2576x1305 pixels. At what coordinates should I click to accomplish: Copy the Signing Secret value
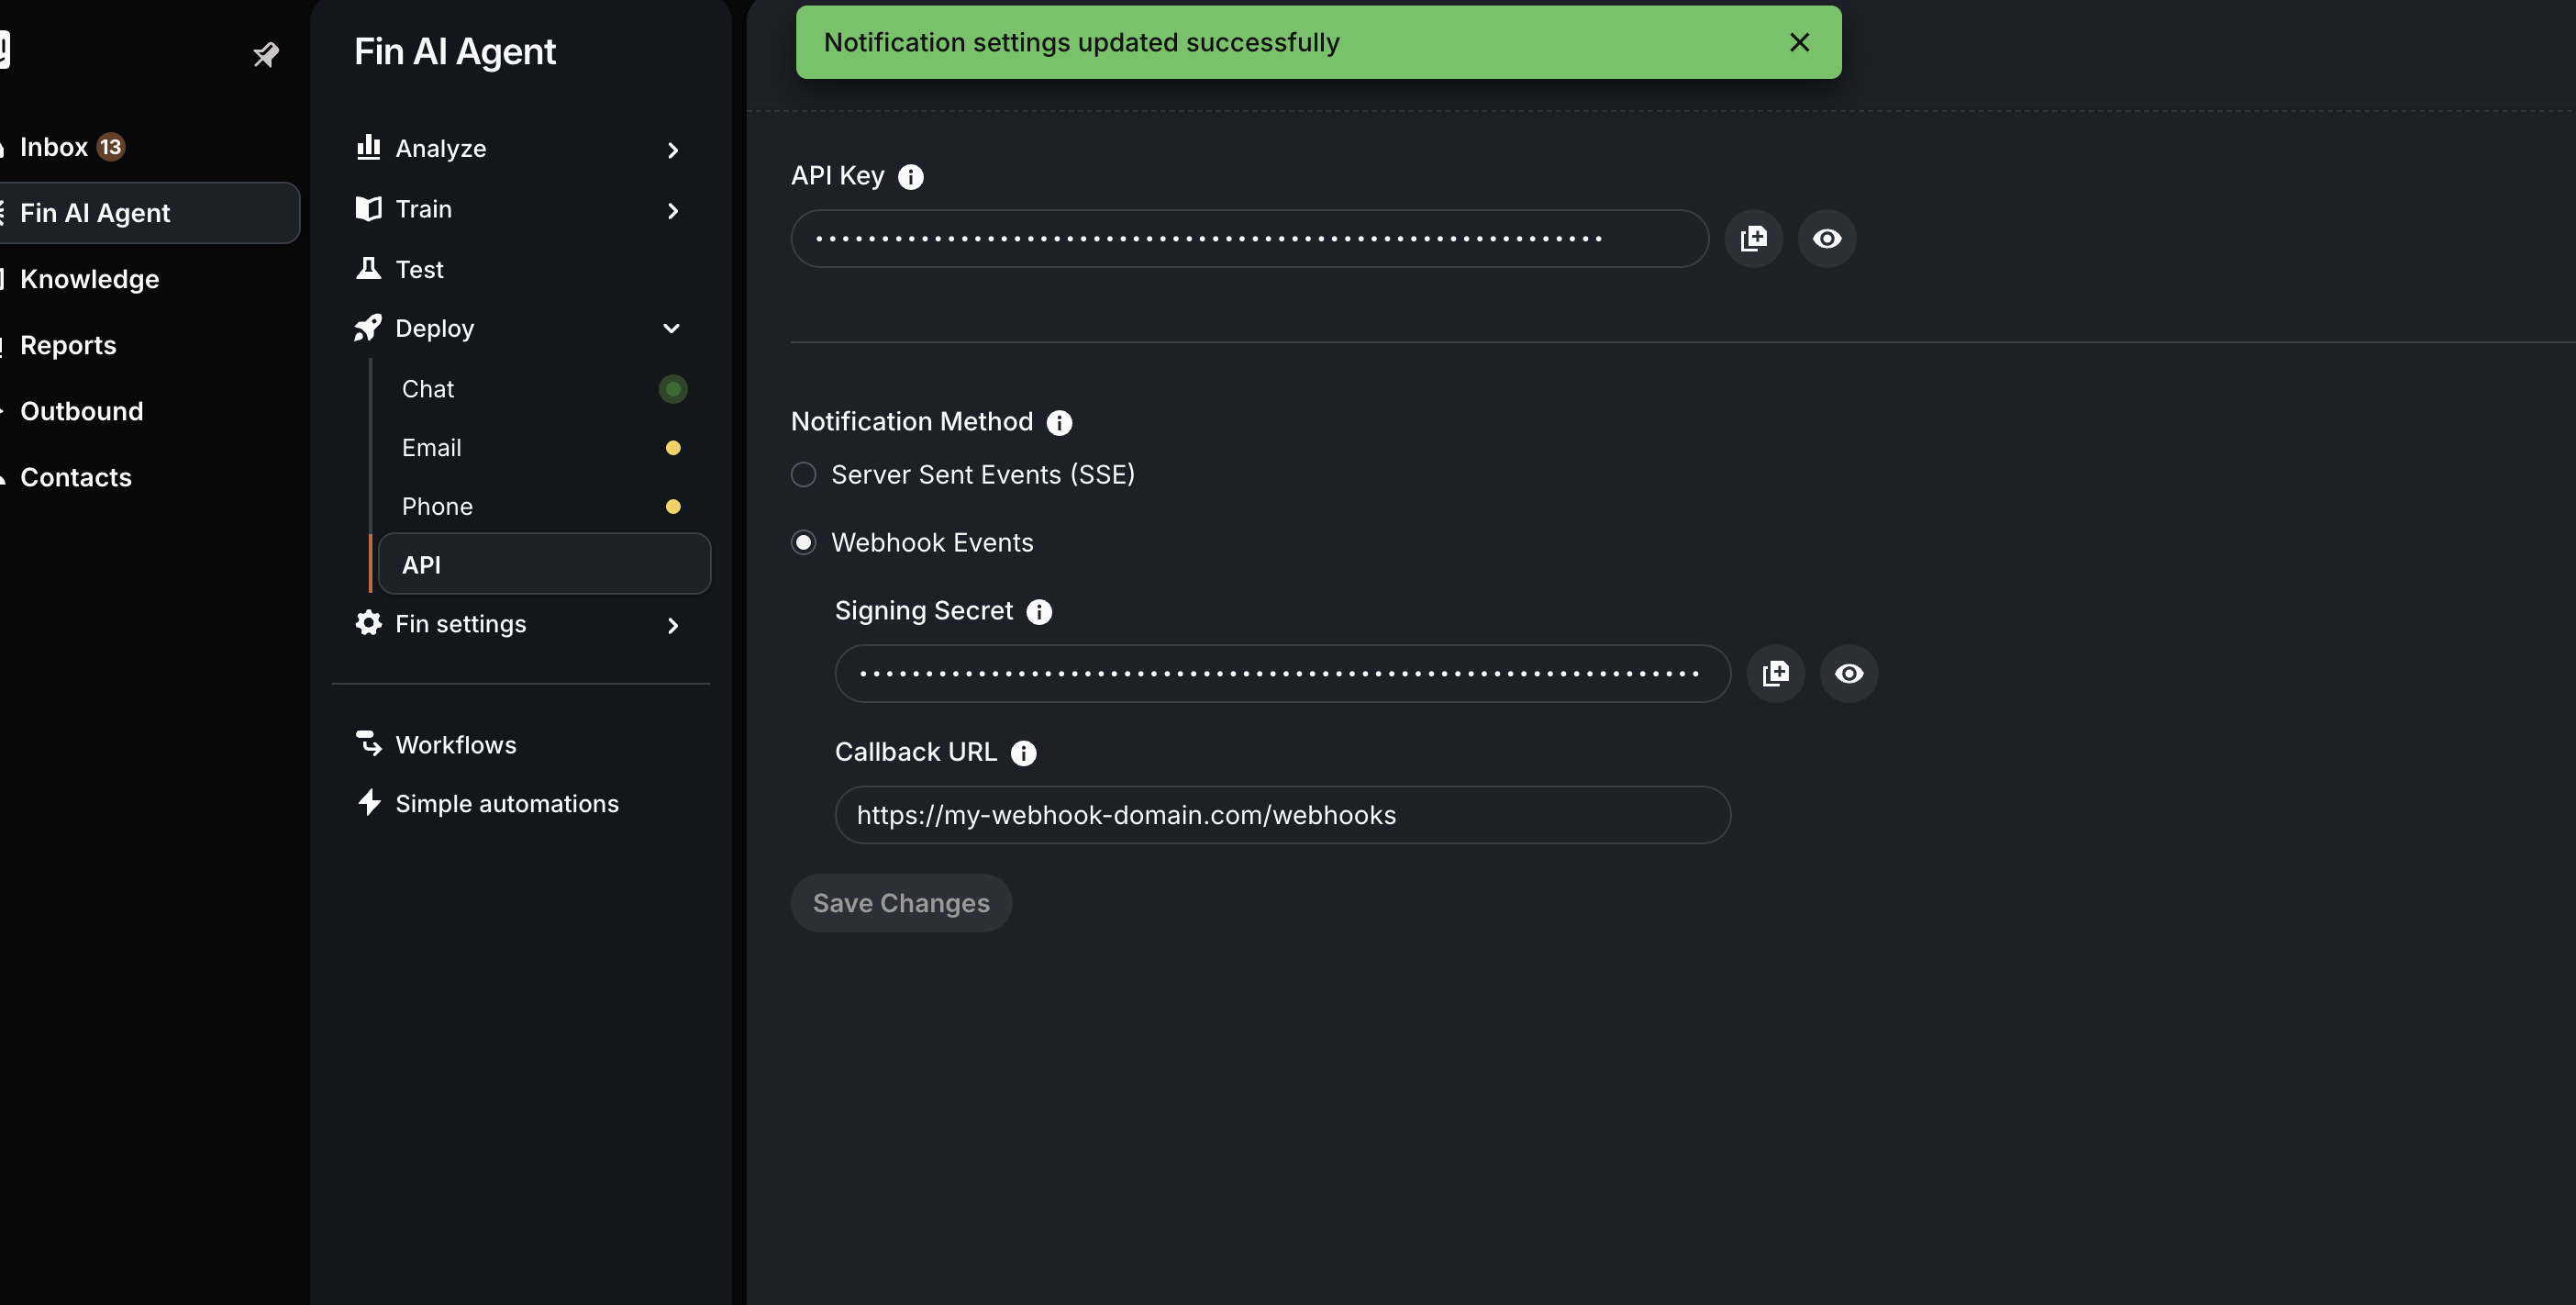click(1775, 673)
